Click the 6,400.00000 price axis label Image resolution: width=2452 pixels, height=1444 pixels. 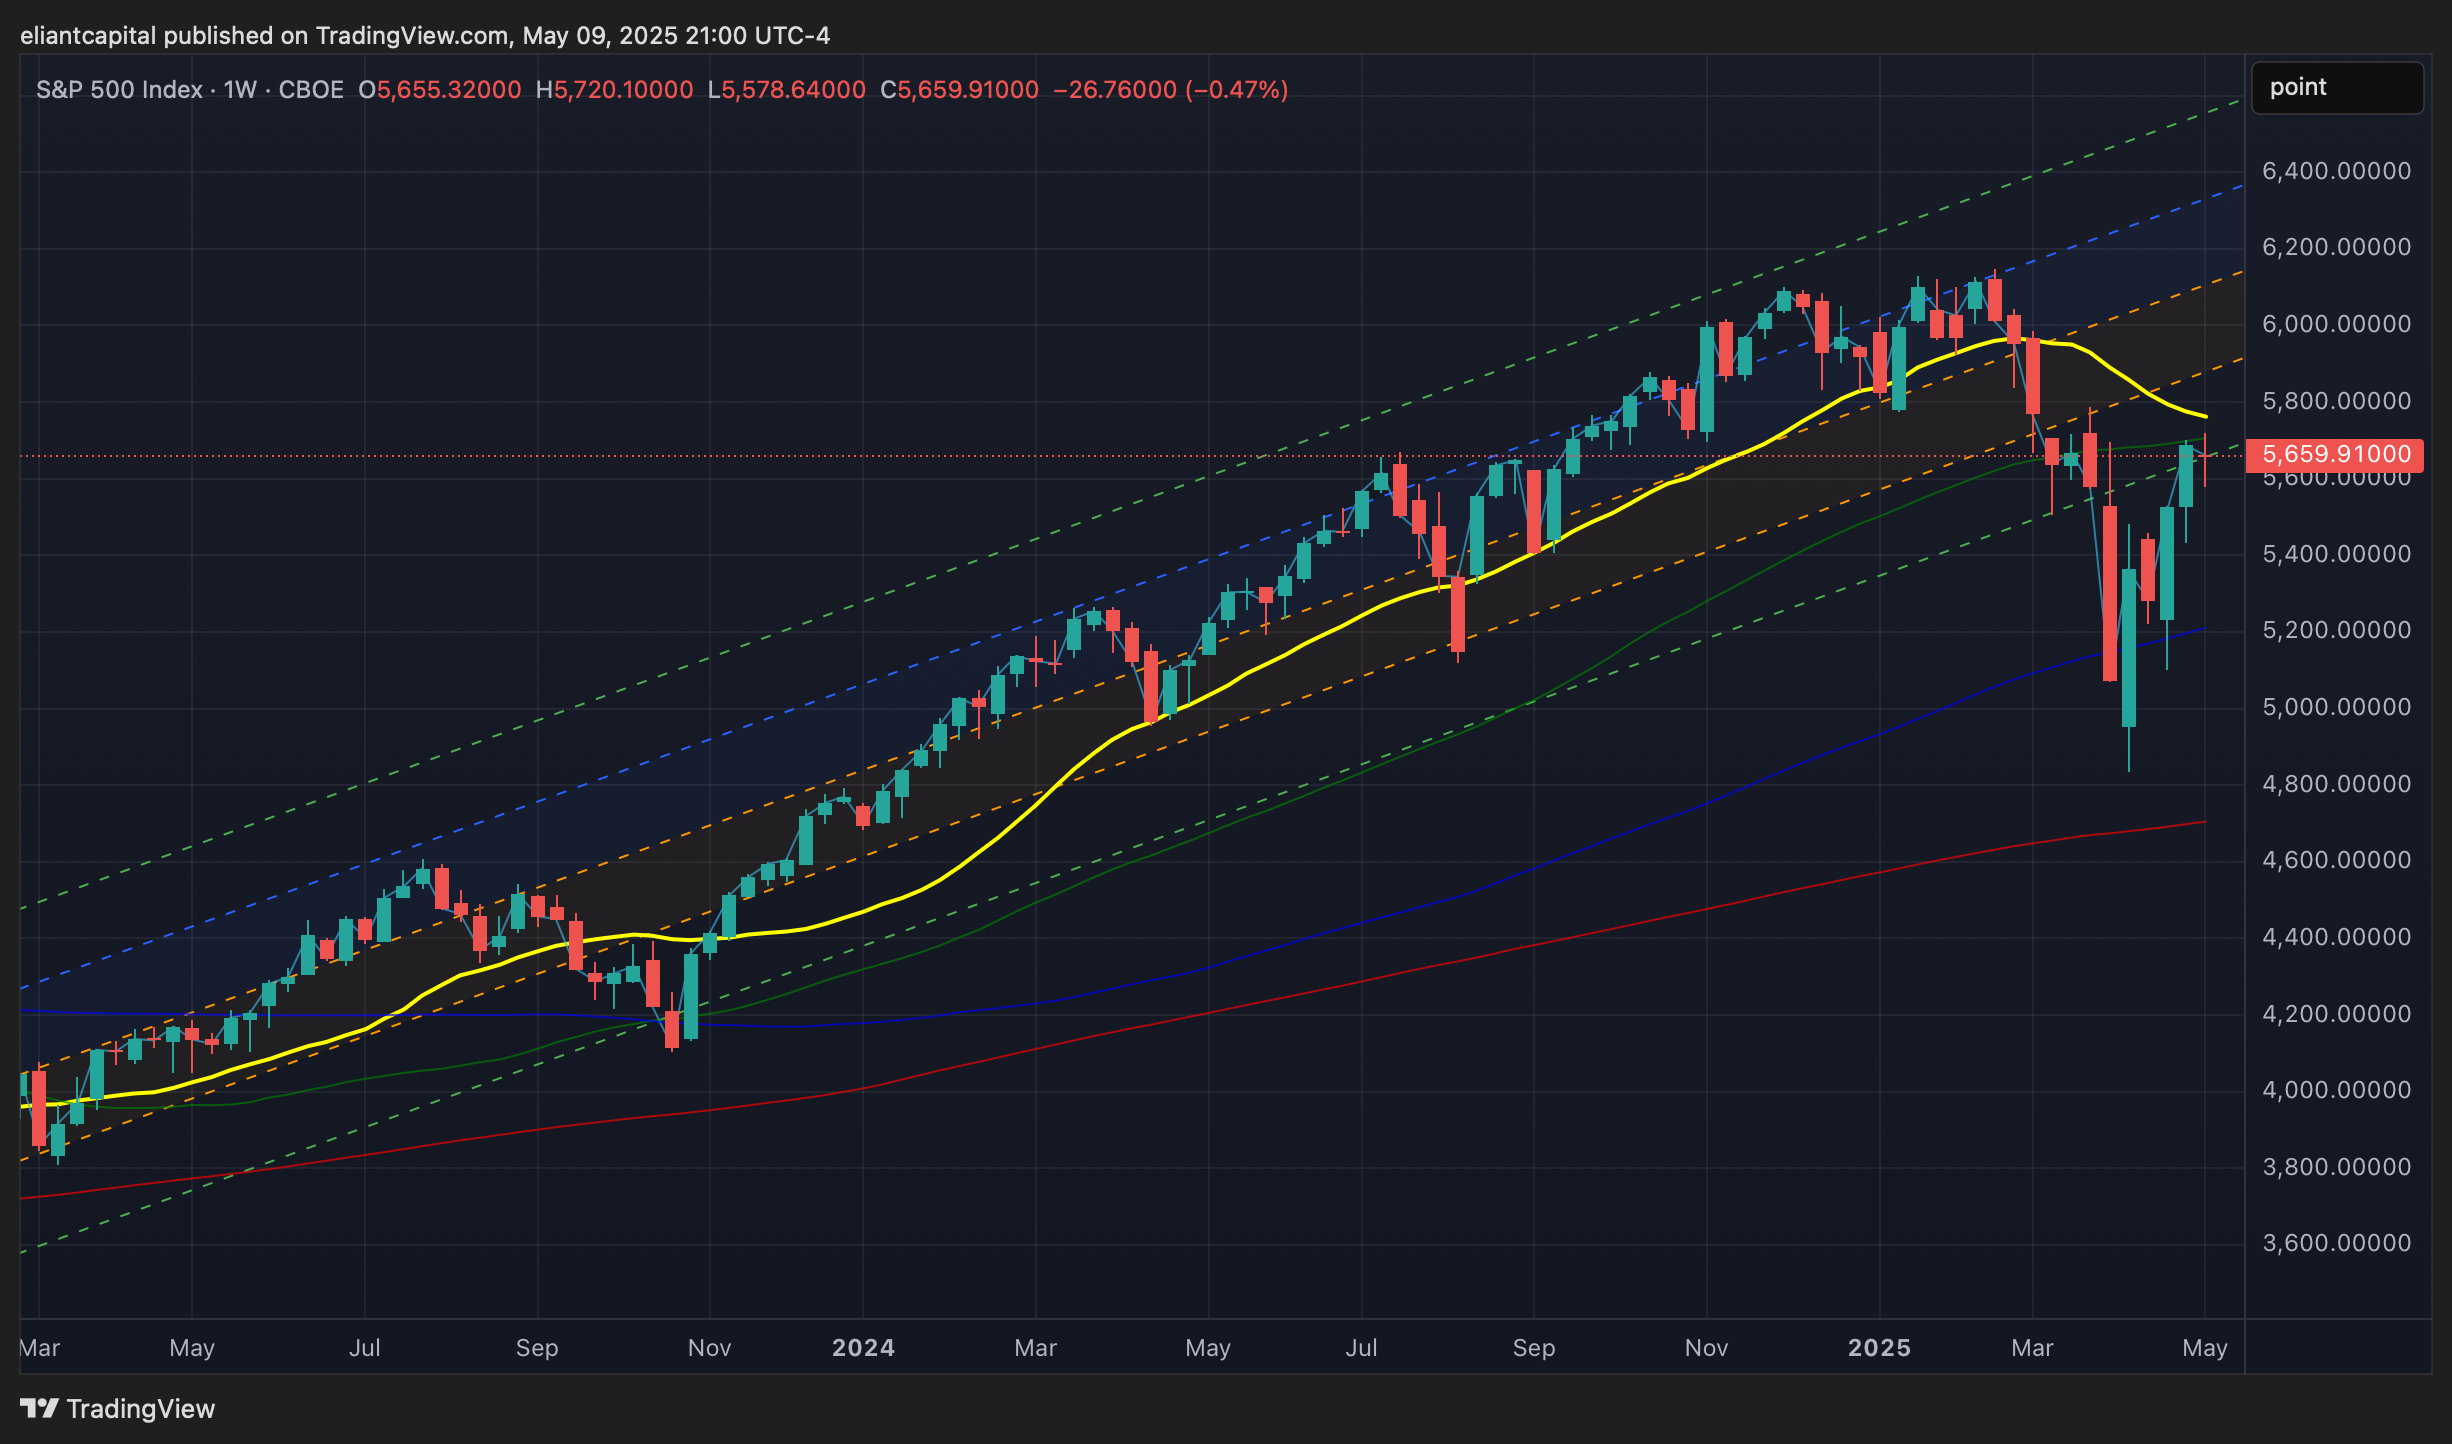(x=2336, y=171)
